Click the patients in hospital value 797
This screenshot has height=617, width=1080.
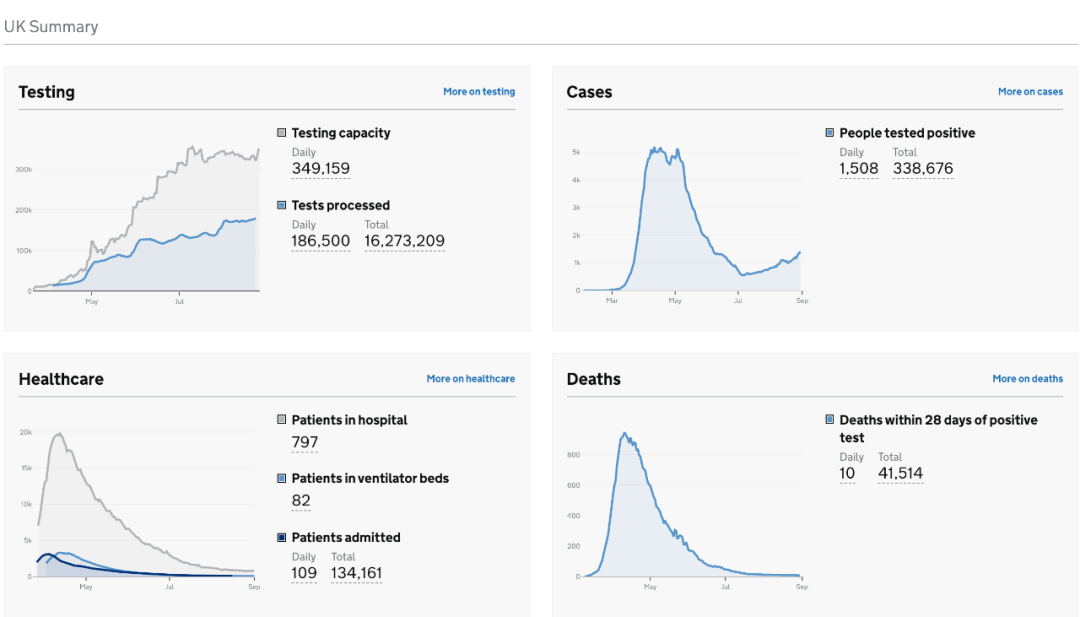coord(304,442)
